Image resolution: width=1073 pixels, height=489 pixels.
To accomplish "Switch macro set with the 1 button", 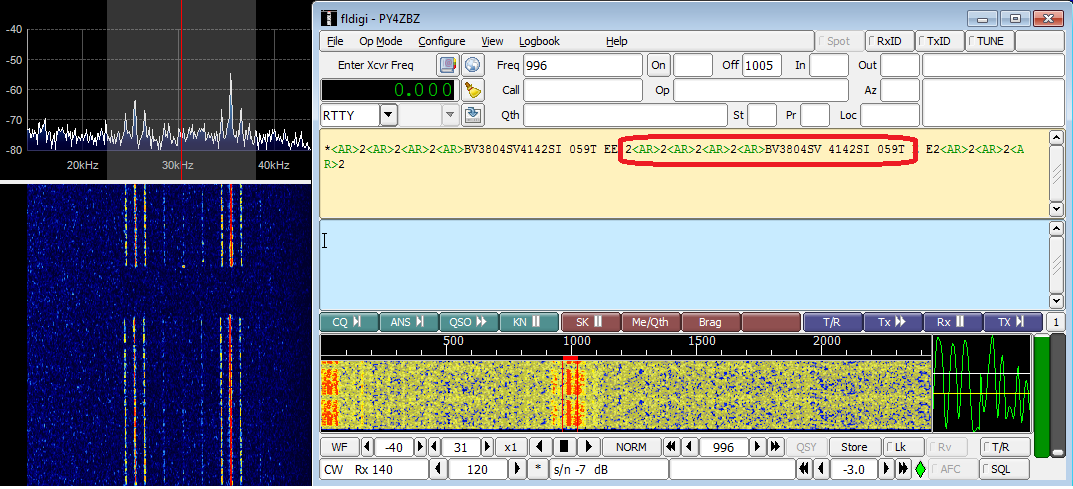I will click(x=1055, y=322).
